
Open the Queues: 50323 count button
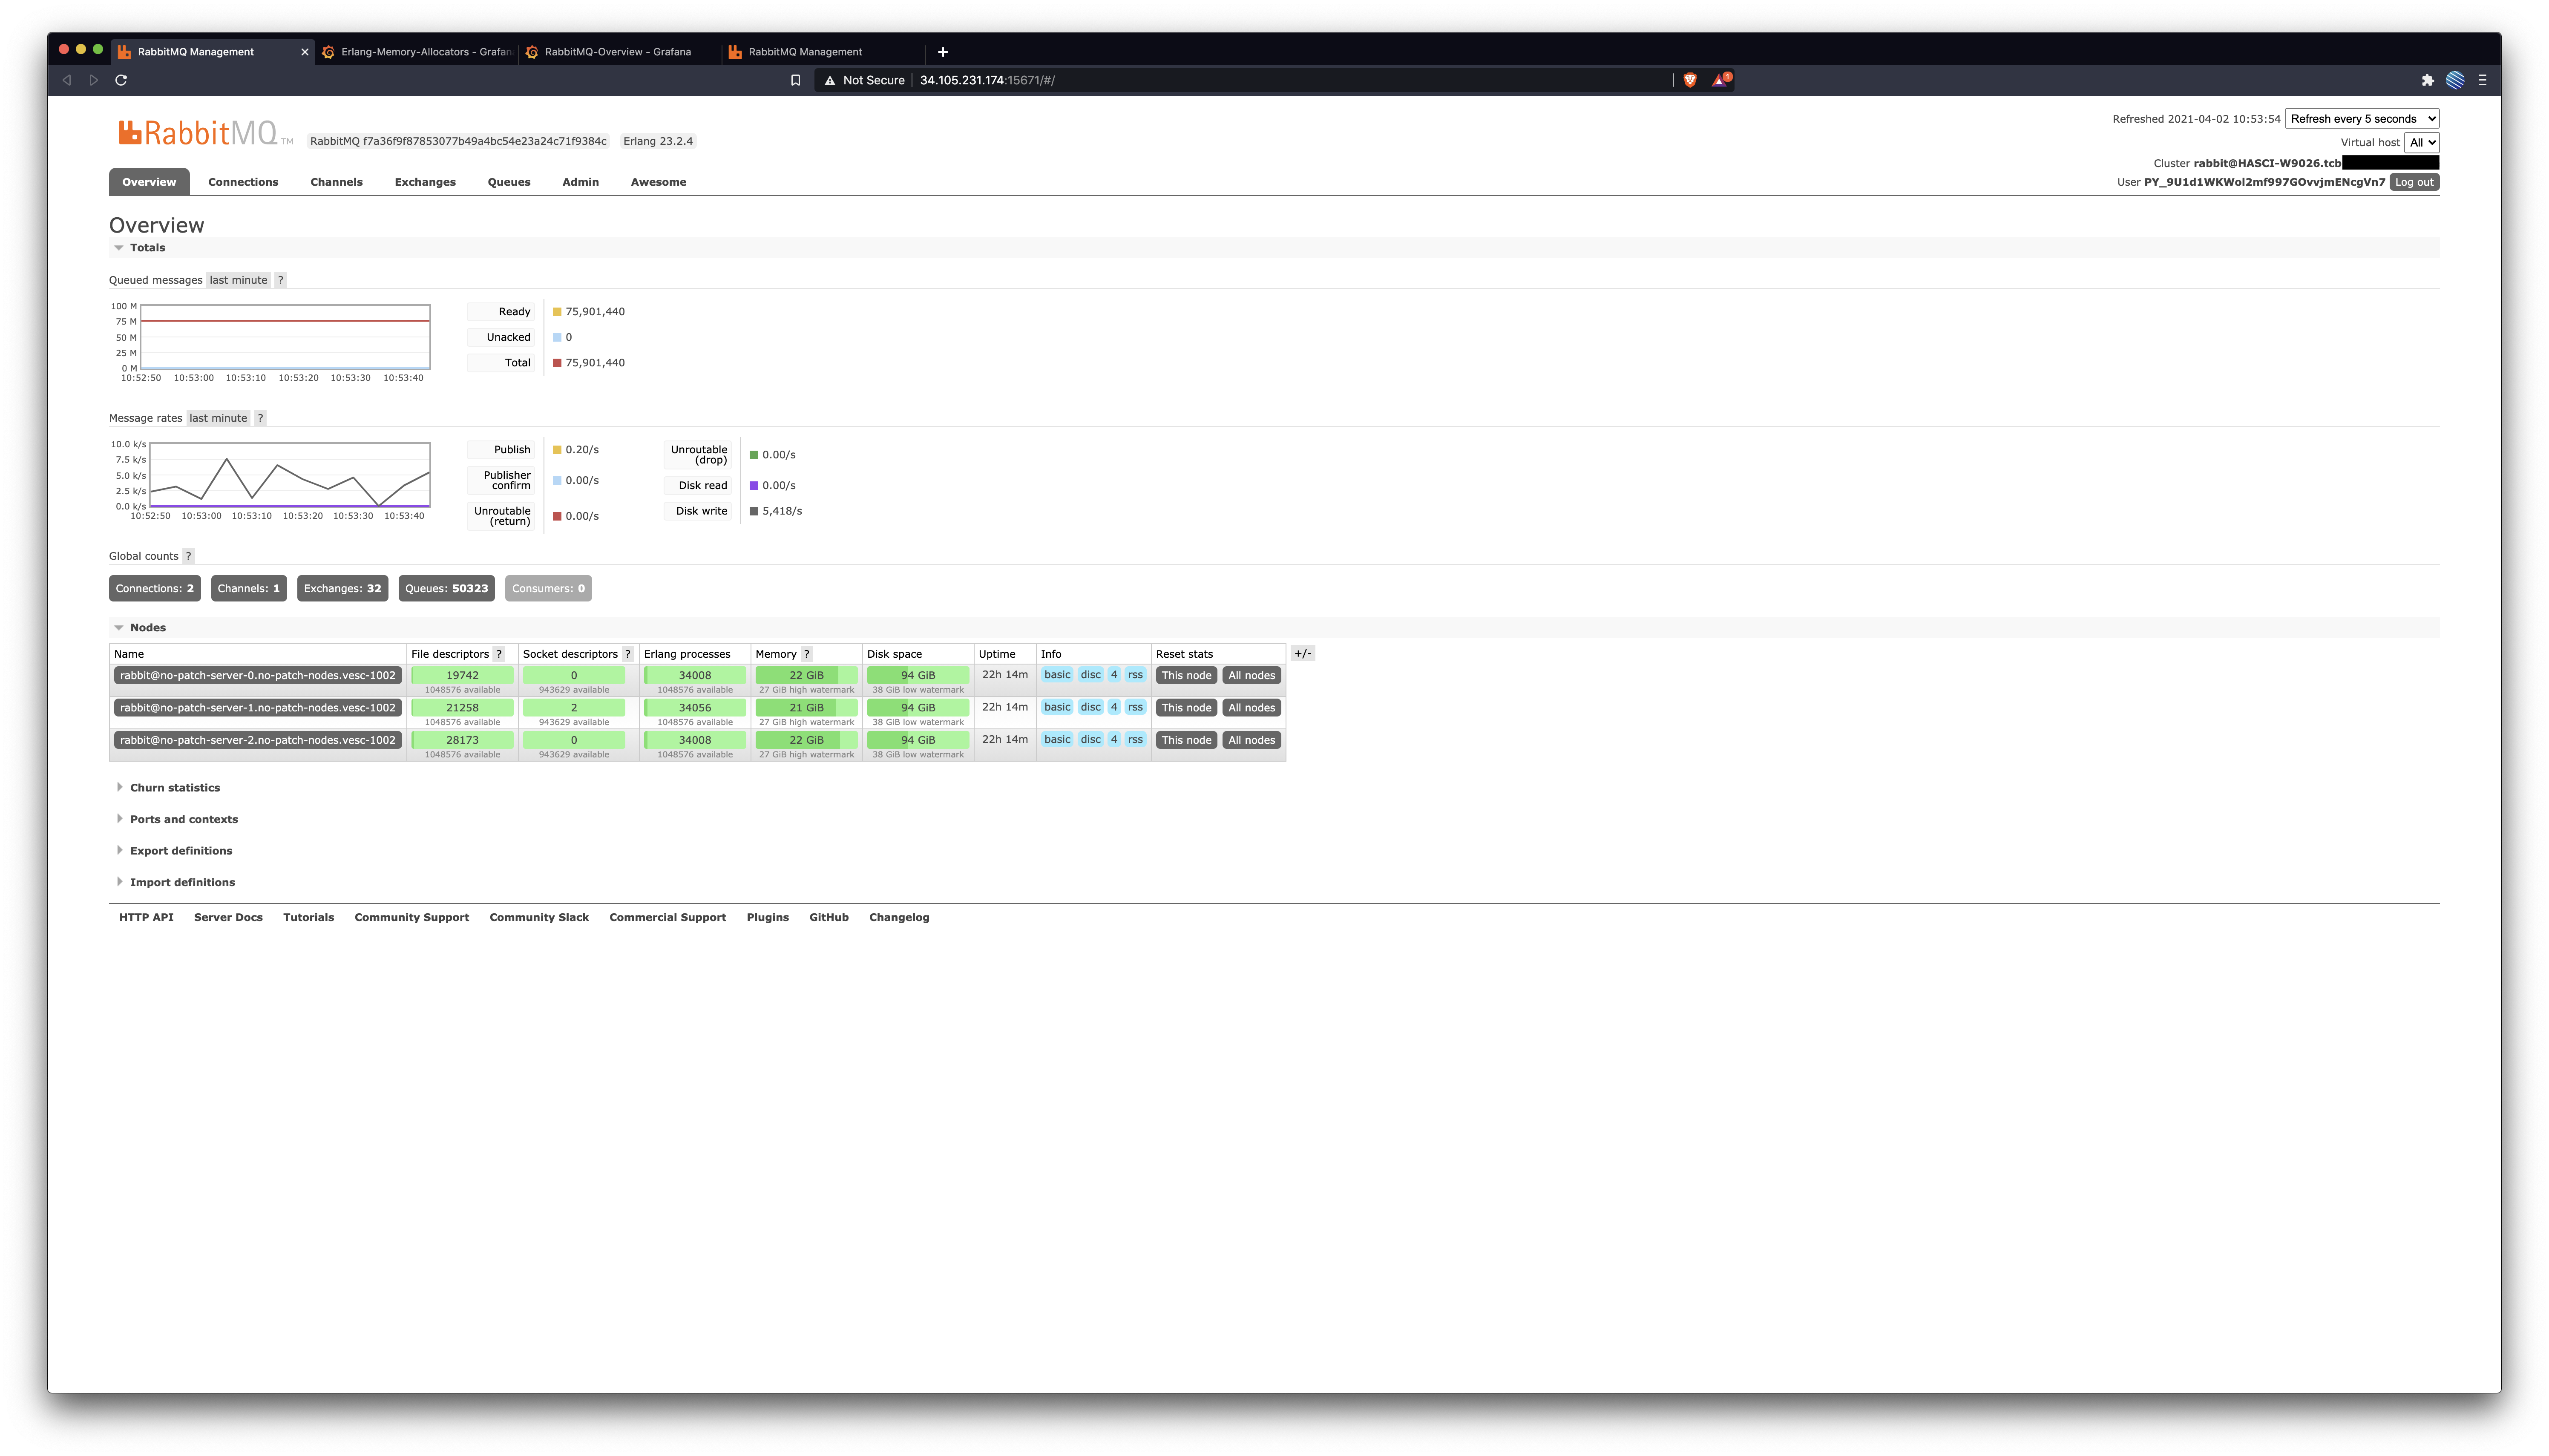(446, 588)
